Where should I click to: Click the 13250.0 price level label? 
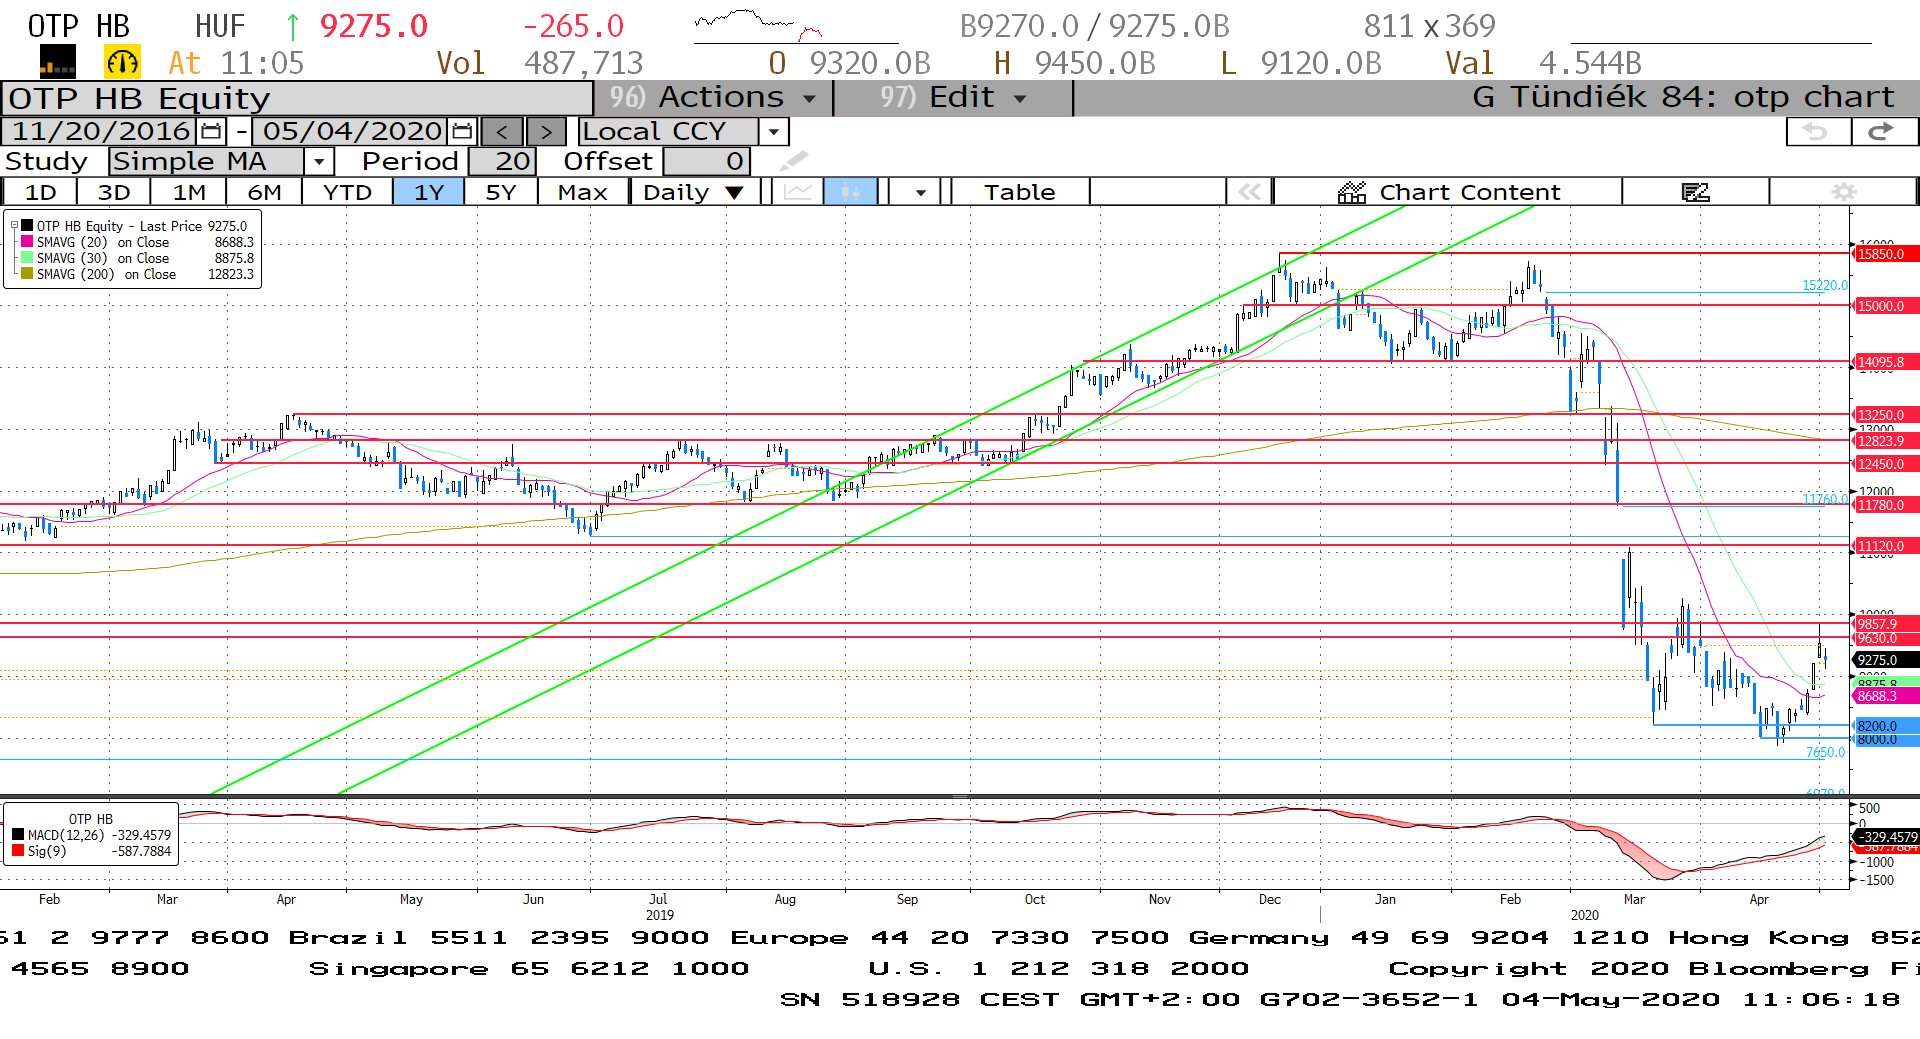[x=1886, y=415]
